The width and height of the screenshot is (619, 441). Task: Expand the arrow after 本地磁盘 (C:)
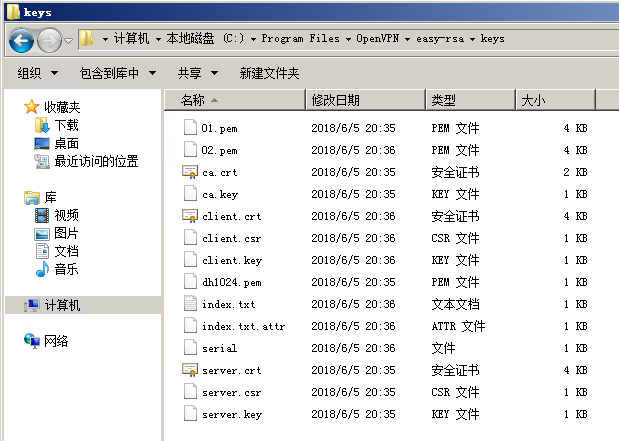click(253, 39)
